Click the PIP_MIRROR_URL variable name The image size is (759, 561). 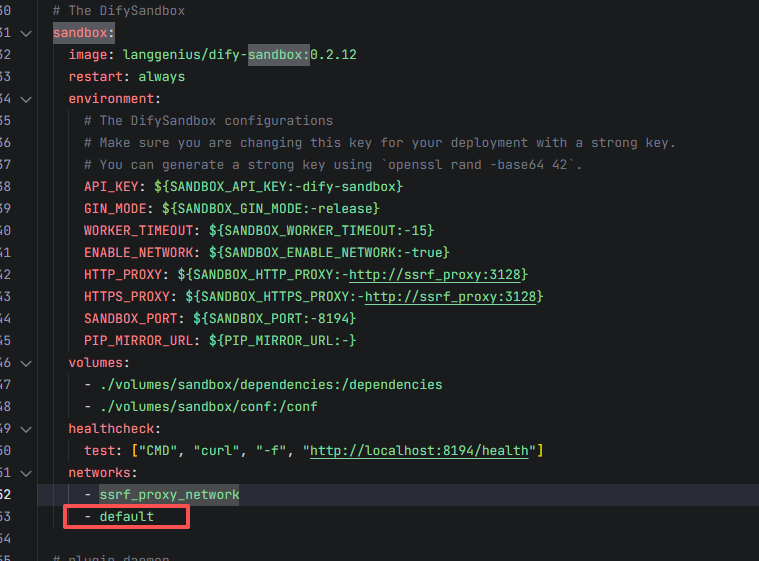[138, 340]
